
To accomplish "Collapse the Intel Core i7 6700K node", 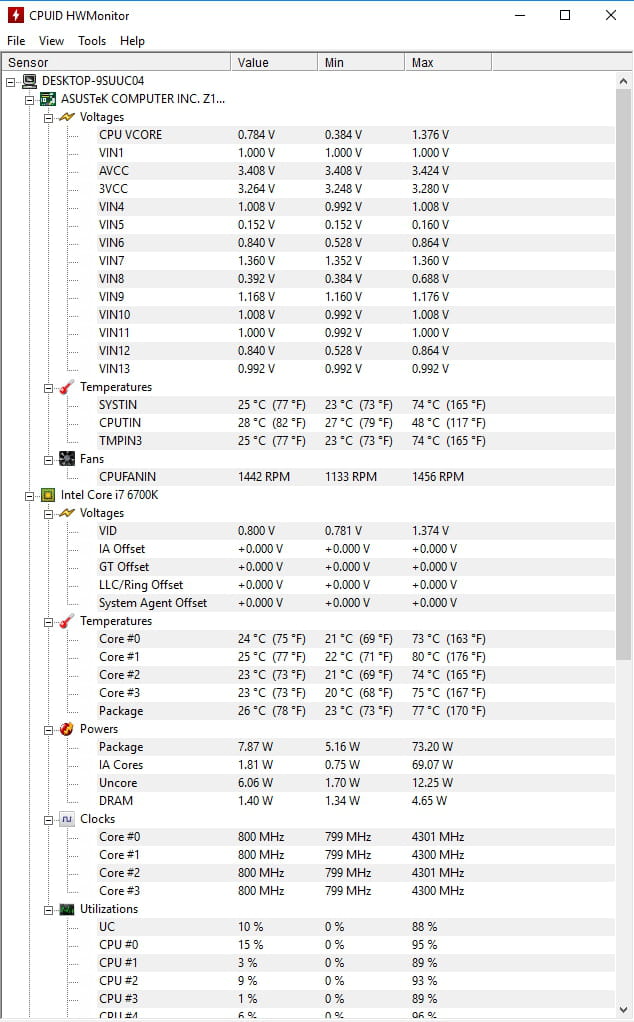I will coord(29,496).
